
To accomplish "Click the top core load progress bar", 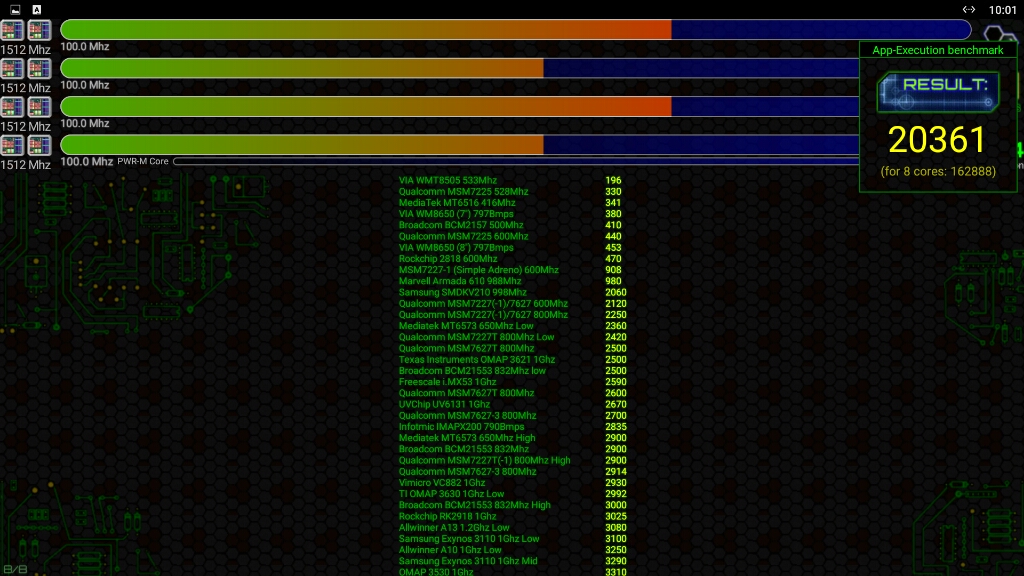I will click(x=516, y=29).
